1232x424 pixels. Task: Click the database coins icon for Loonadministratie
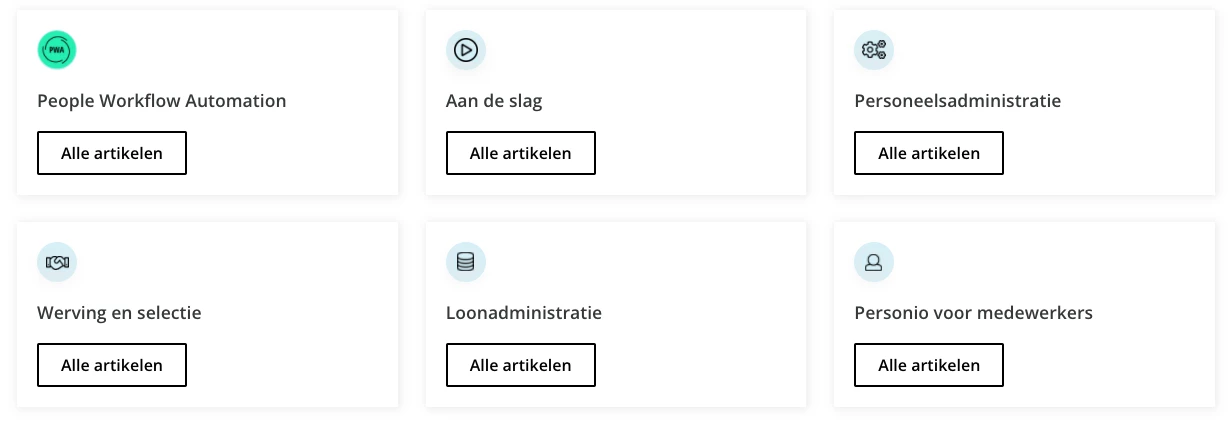pyautogui.click(x=466, y=262)
